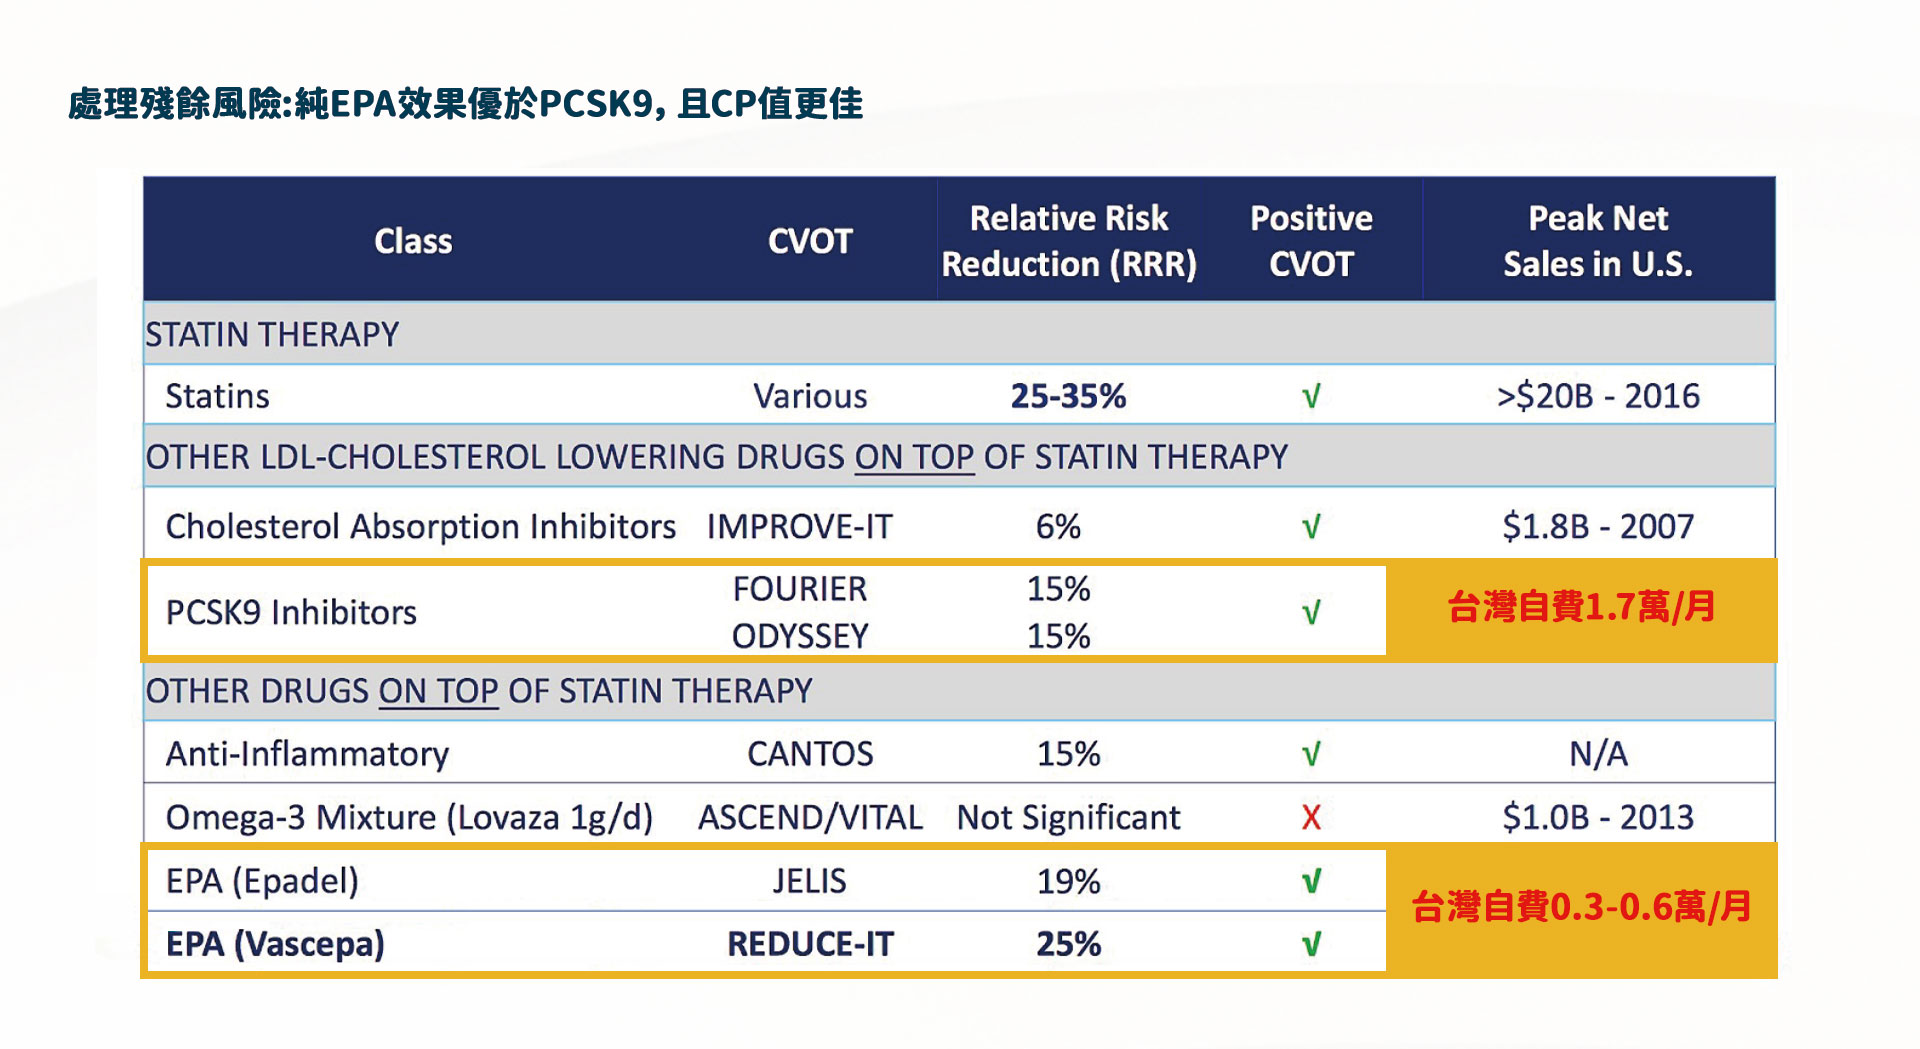Click the checkmark in the CANTOS row
1920x1049 pixels.
pyautogui.click(x=1311, y=754)
